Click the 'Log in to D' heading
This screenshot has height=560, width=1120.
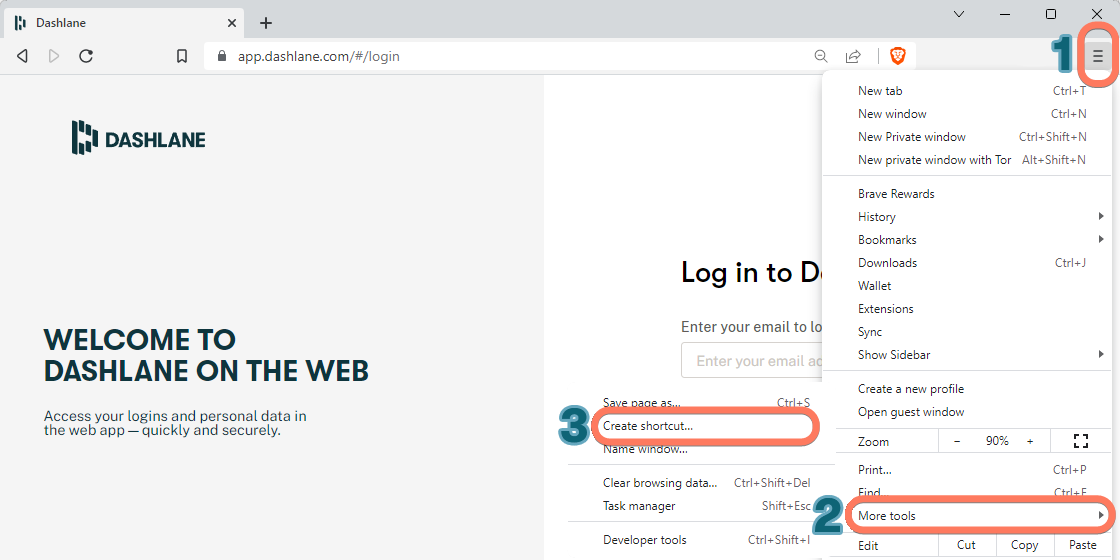(751, 272)
